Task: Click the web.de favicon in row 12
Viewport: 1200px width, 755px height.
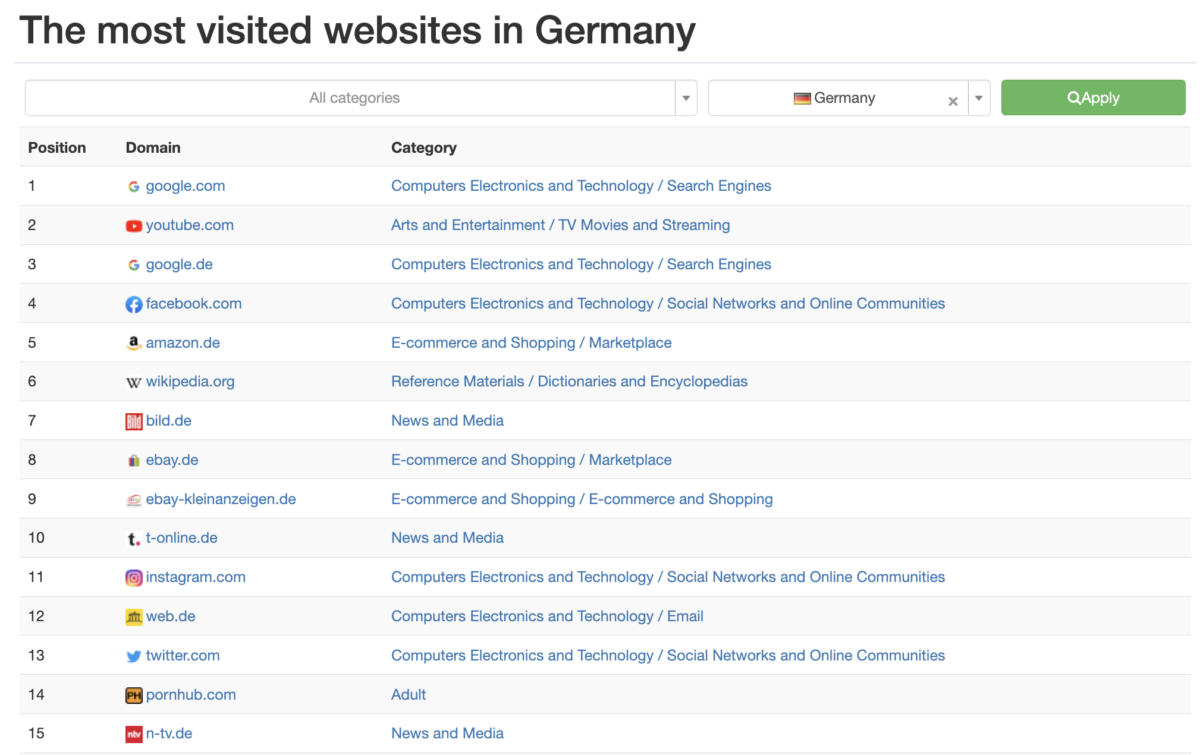Action: (134, 617)
